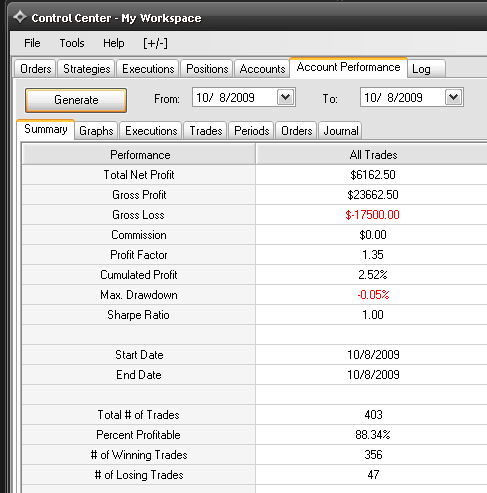Click the Control Center window icon

20,17
